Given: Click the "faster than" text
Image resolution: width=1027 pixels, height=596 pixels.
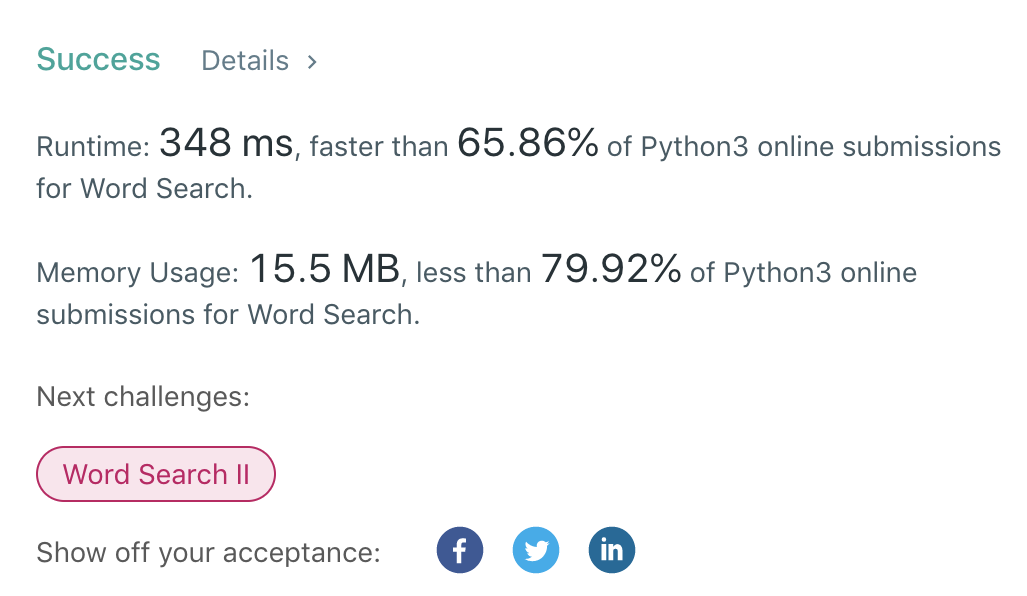Looking at the screenshot, I should pyautogui.click(x=378, y=147).
